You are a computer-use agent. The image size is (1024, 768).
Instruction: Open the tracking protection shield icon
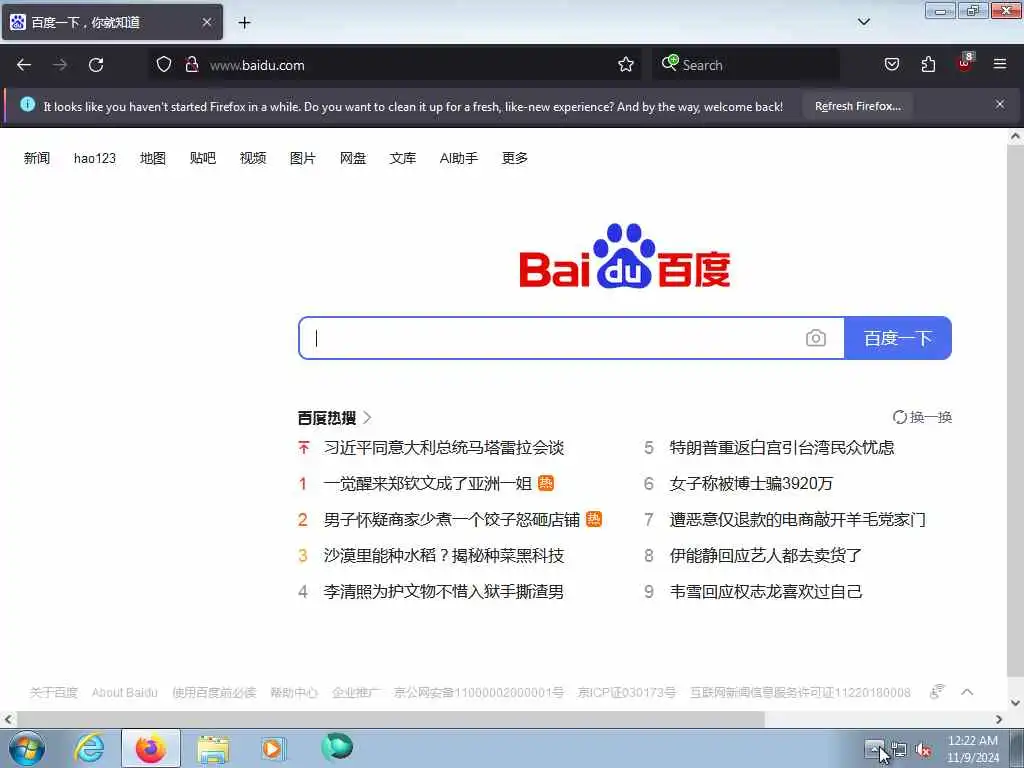[x=164, y=64]
